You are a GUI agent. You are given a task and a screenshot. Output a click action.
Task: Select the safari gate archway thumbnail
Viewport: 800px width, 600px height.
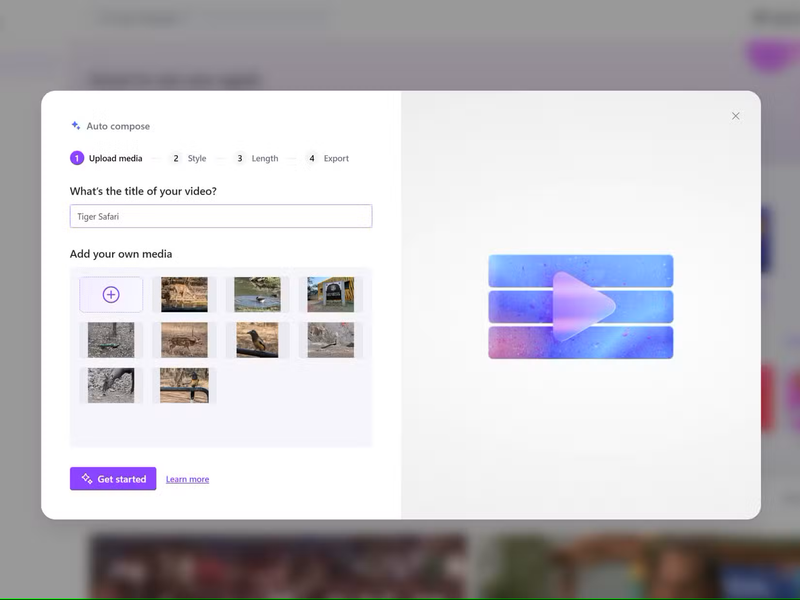click(333, 294)
